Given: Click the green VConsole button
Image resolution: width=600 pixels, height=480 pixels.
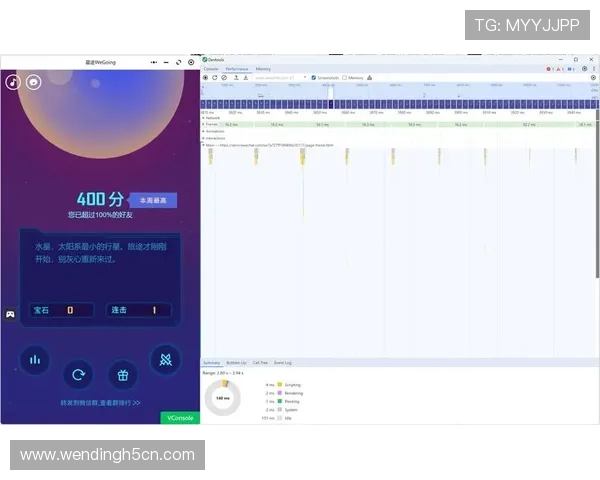Looking at the screenshot, I should [178, 417].
